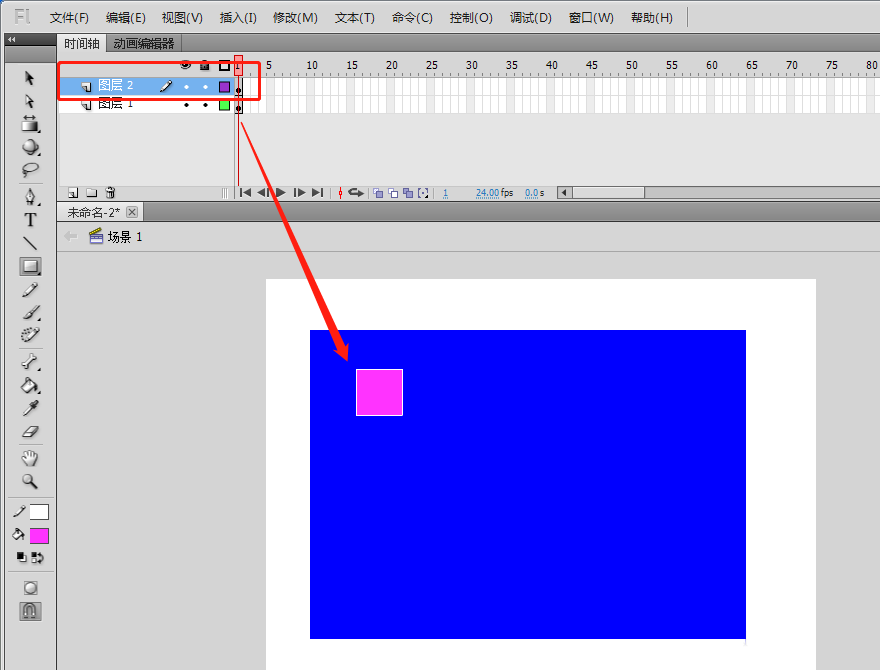Open the 插入(I) menu
The image size is (880, 670).
(x=238, y=18)
